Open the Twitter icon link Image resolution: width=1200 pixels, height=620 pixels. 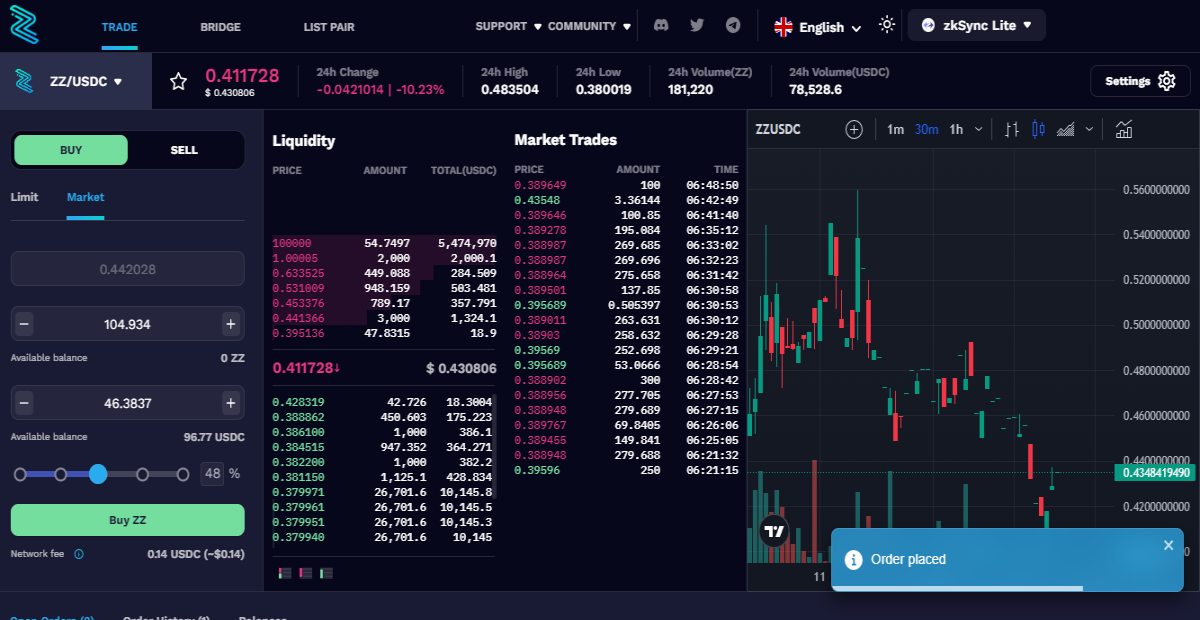[697, 25]
